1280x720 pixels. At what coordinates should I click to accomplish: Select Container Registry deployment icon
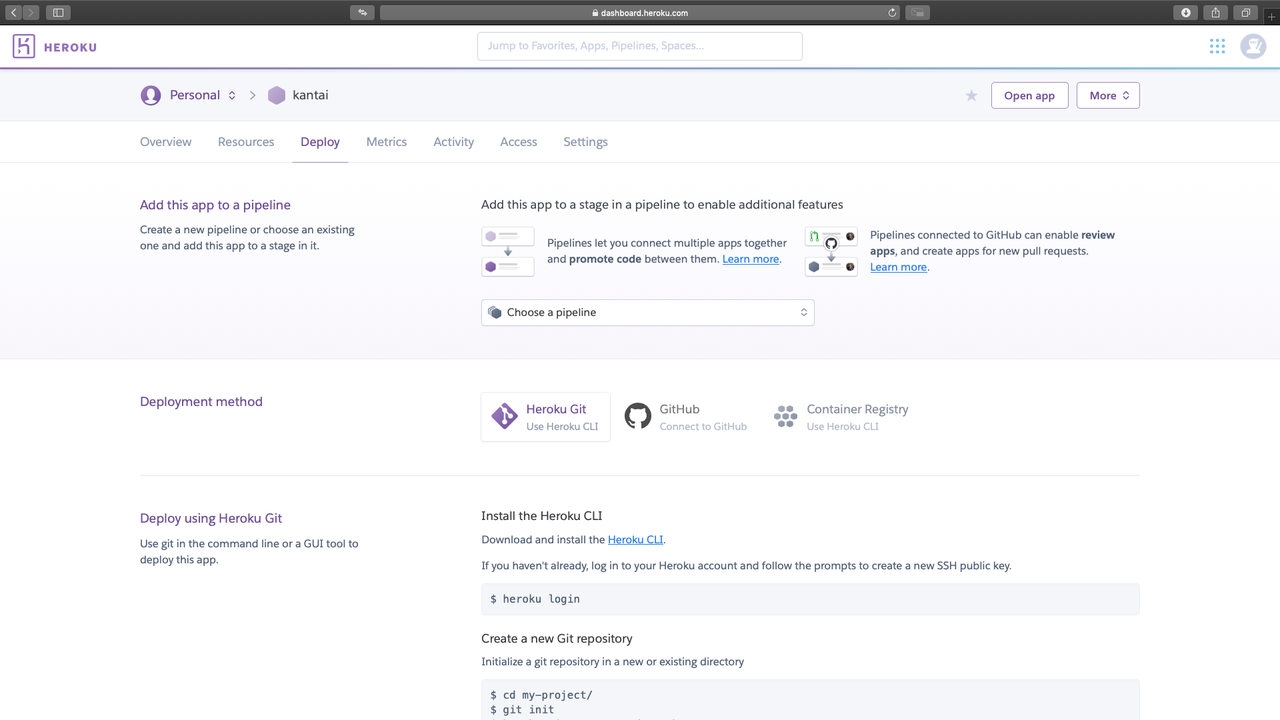(785, 417)
